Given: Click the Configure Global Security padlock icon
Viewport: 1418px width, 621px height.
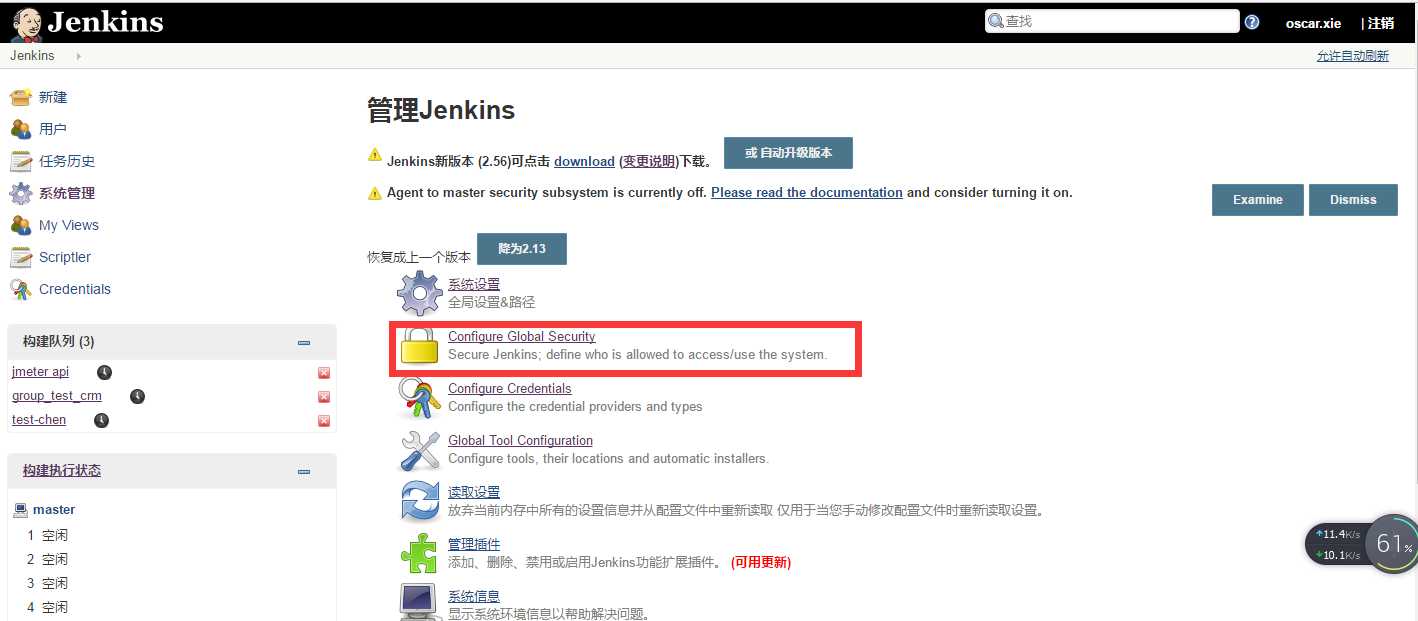Looking at the screenshot, I should [419, 346].
